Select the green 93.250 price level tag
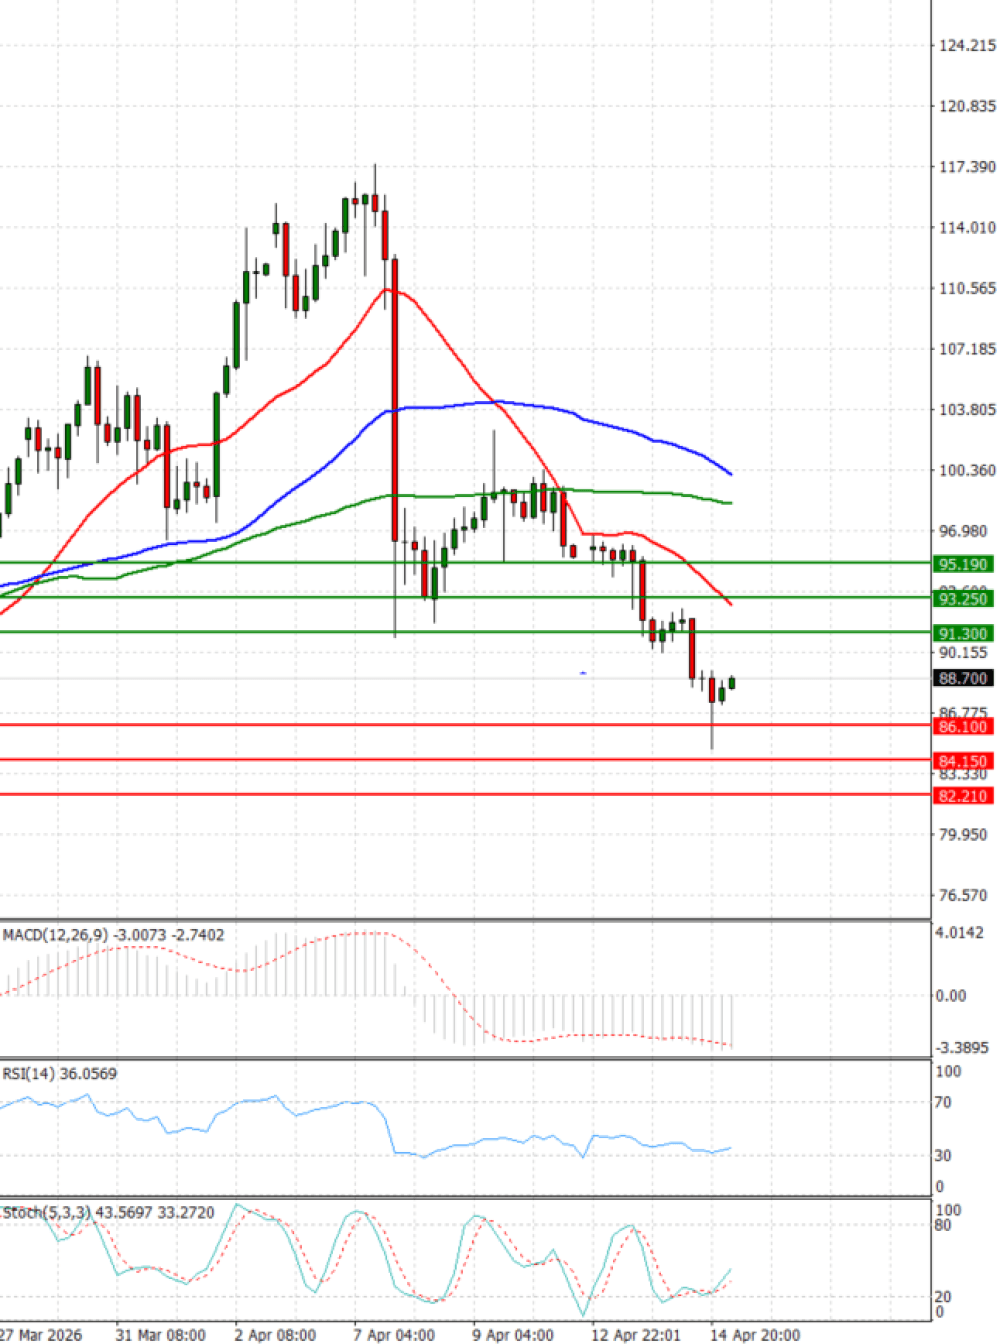Viewport: 1000px width, 1344px height. click(x=962, y=599)
